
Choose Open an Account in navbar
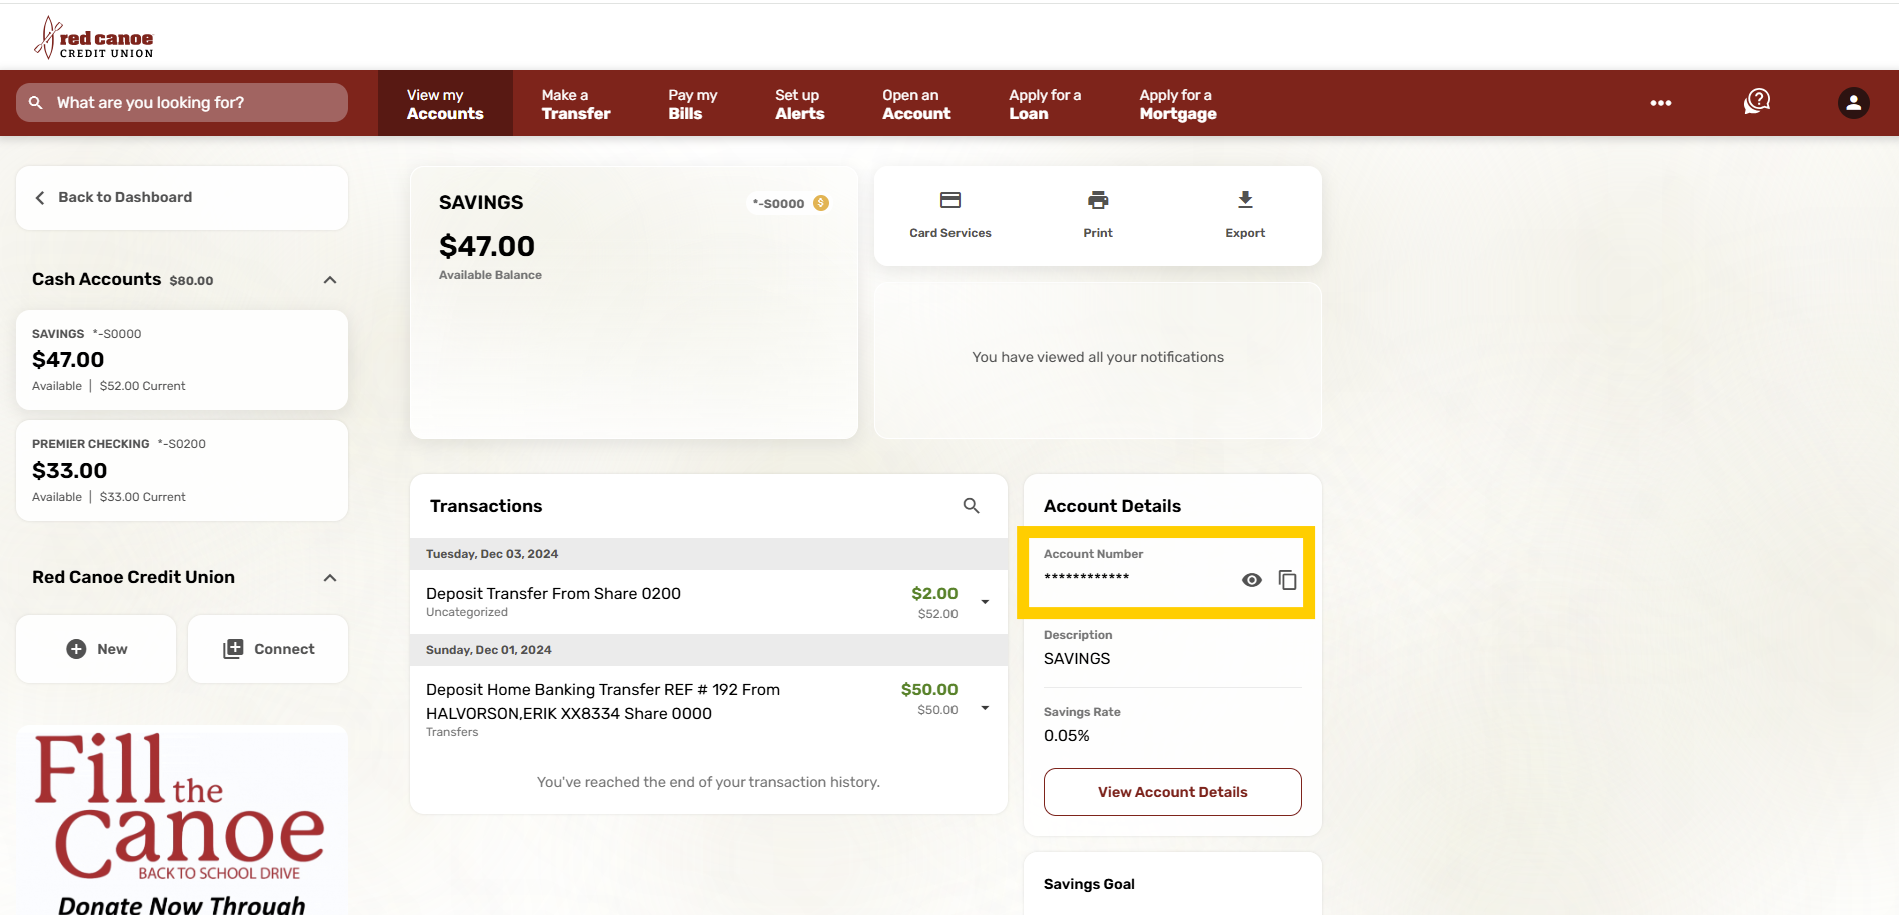[916, 103]
